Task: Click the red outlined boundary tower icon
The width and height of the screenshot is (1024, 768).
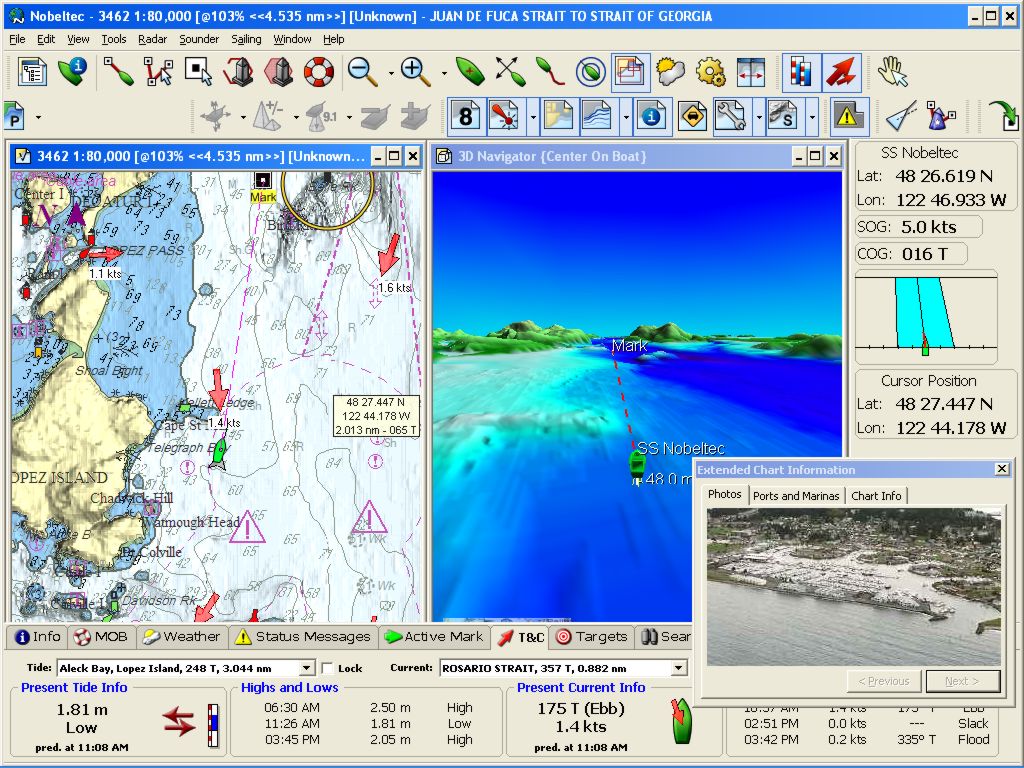Action: tap(239, 72)
